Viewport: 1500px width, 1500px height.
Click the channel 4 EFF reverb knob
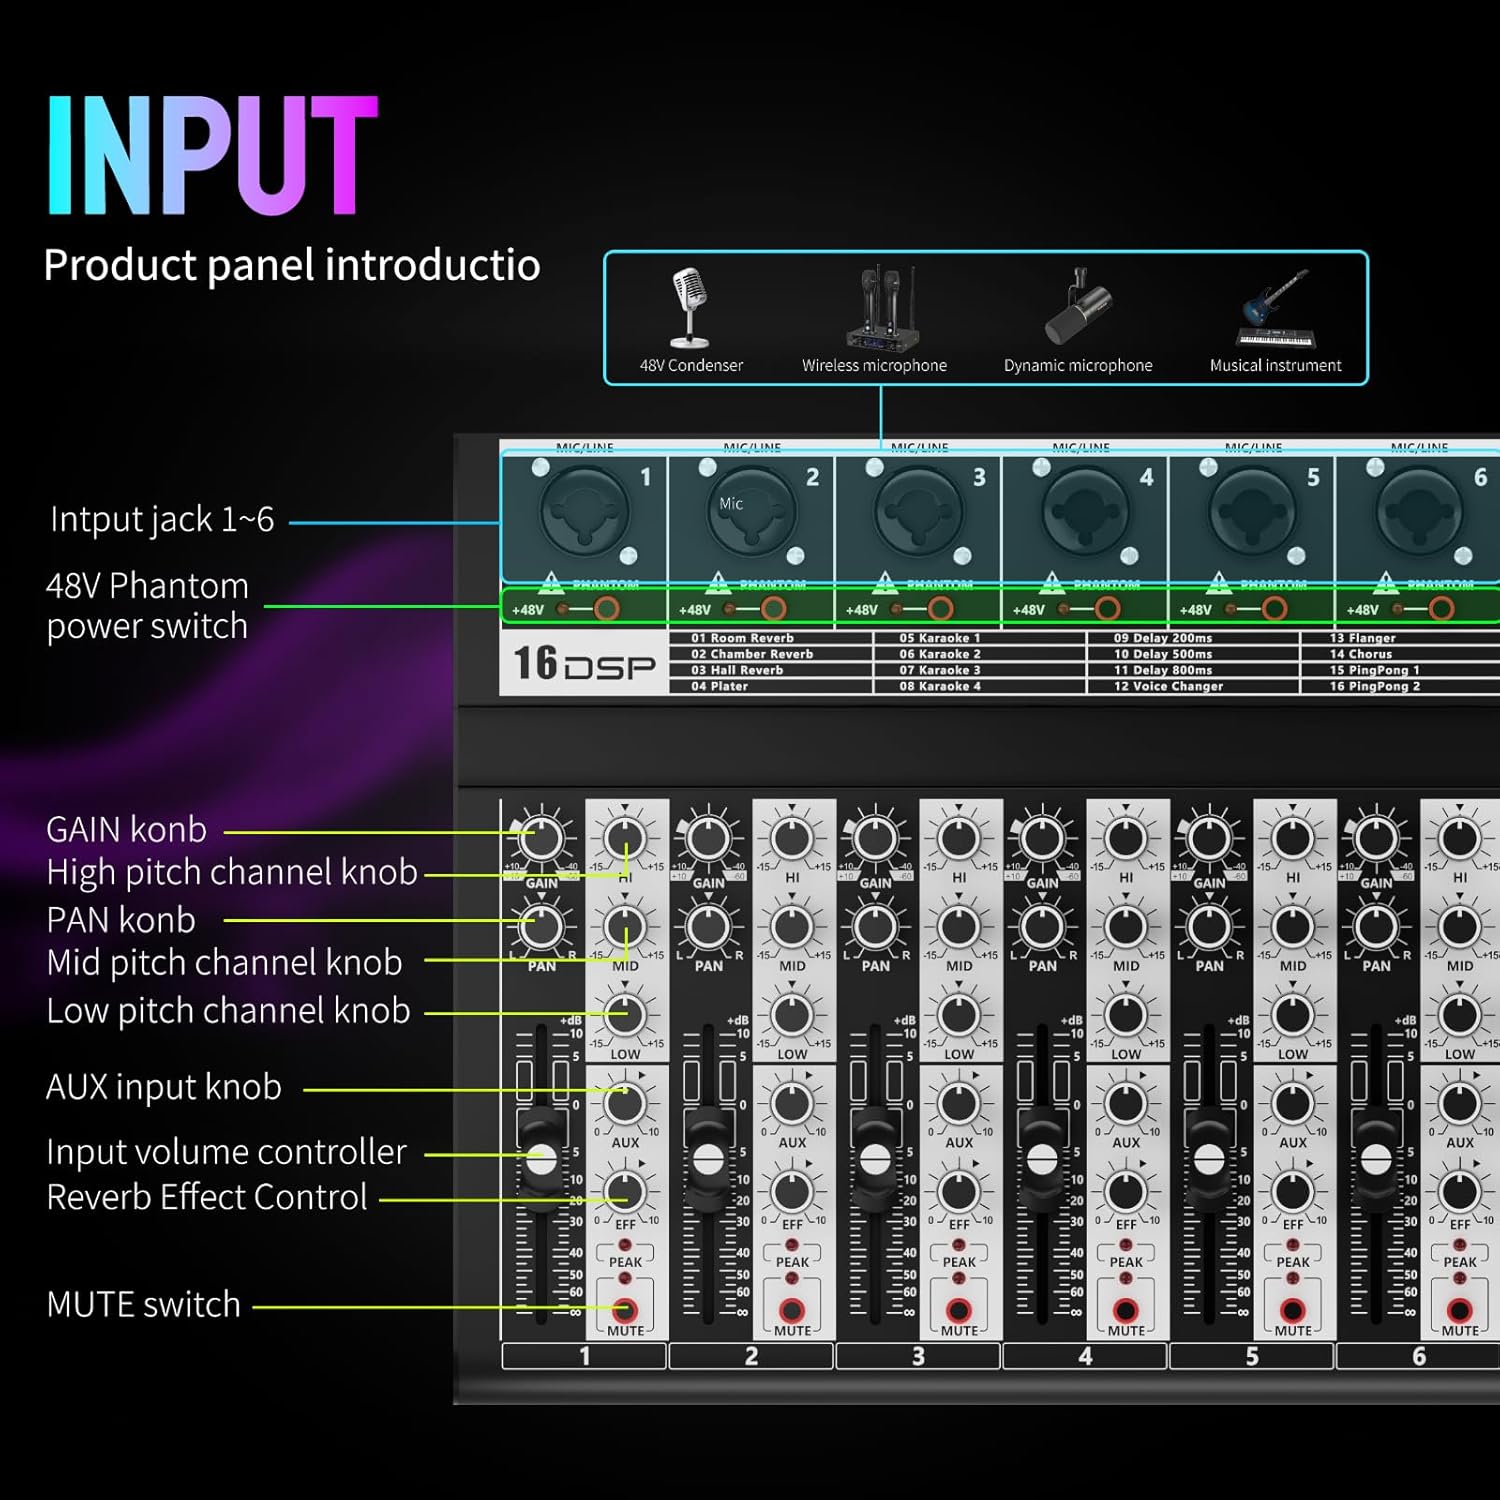coord(1126,1192)
